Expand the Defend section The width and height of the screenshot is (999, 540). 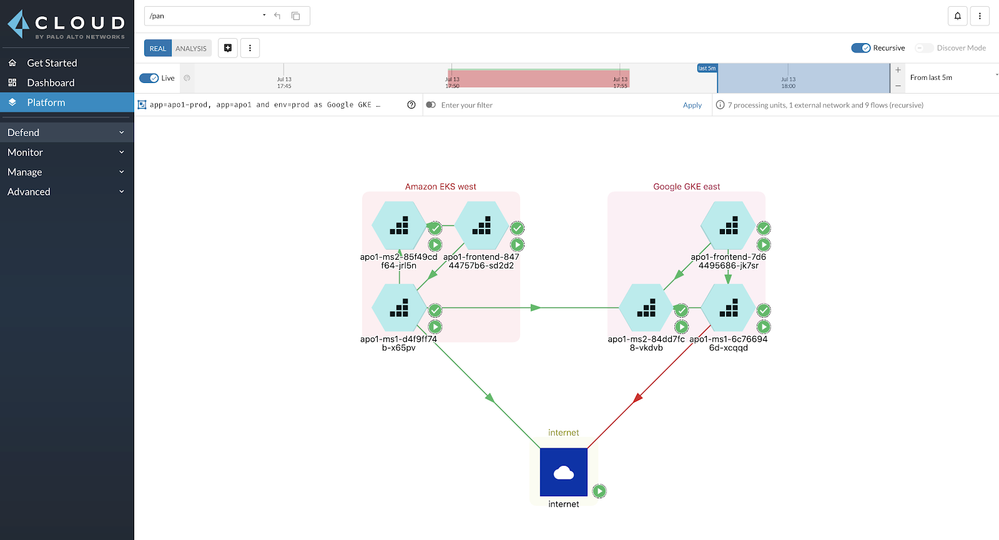click(x=67, y=132)
